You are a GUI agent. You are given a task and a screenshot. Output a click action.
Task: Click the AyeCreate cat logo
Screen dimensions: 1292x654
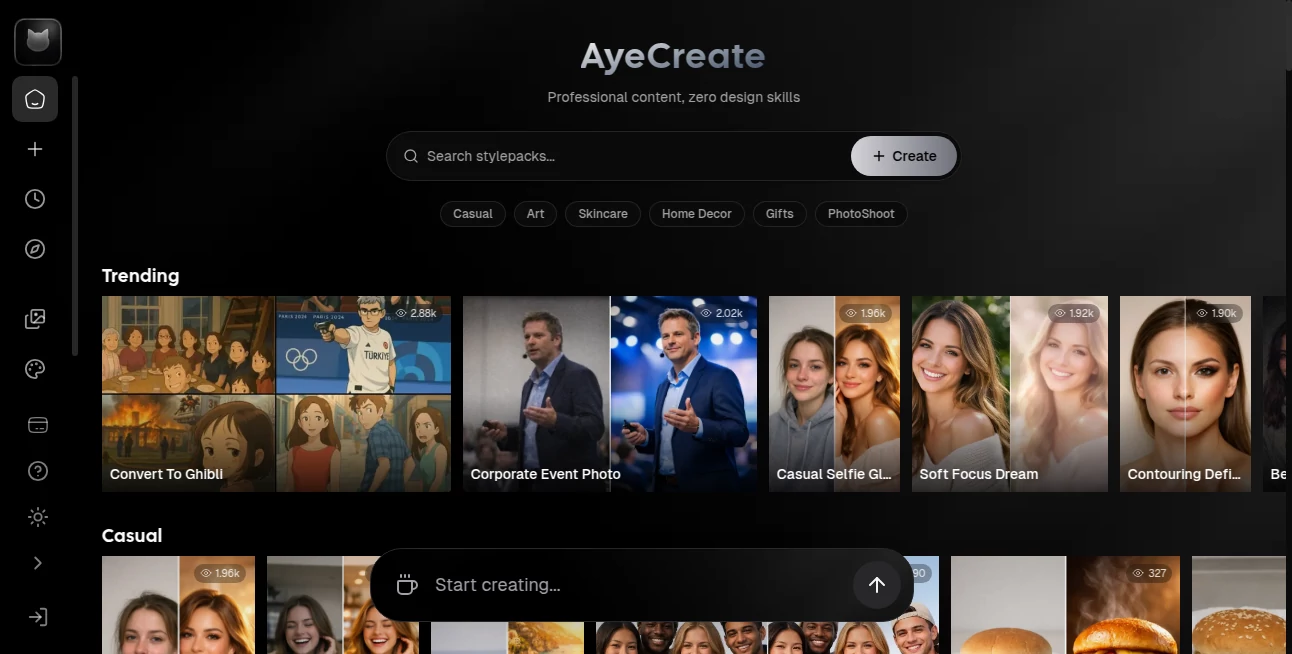coord(37,42)
